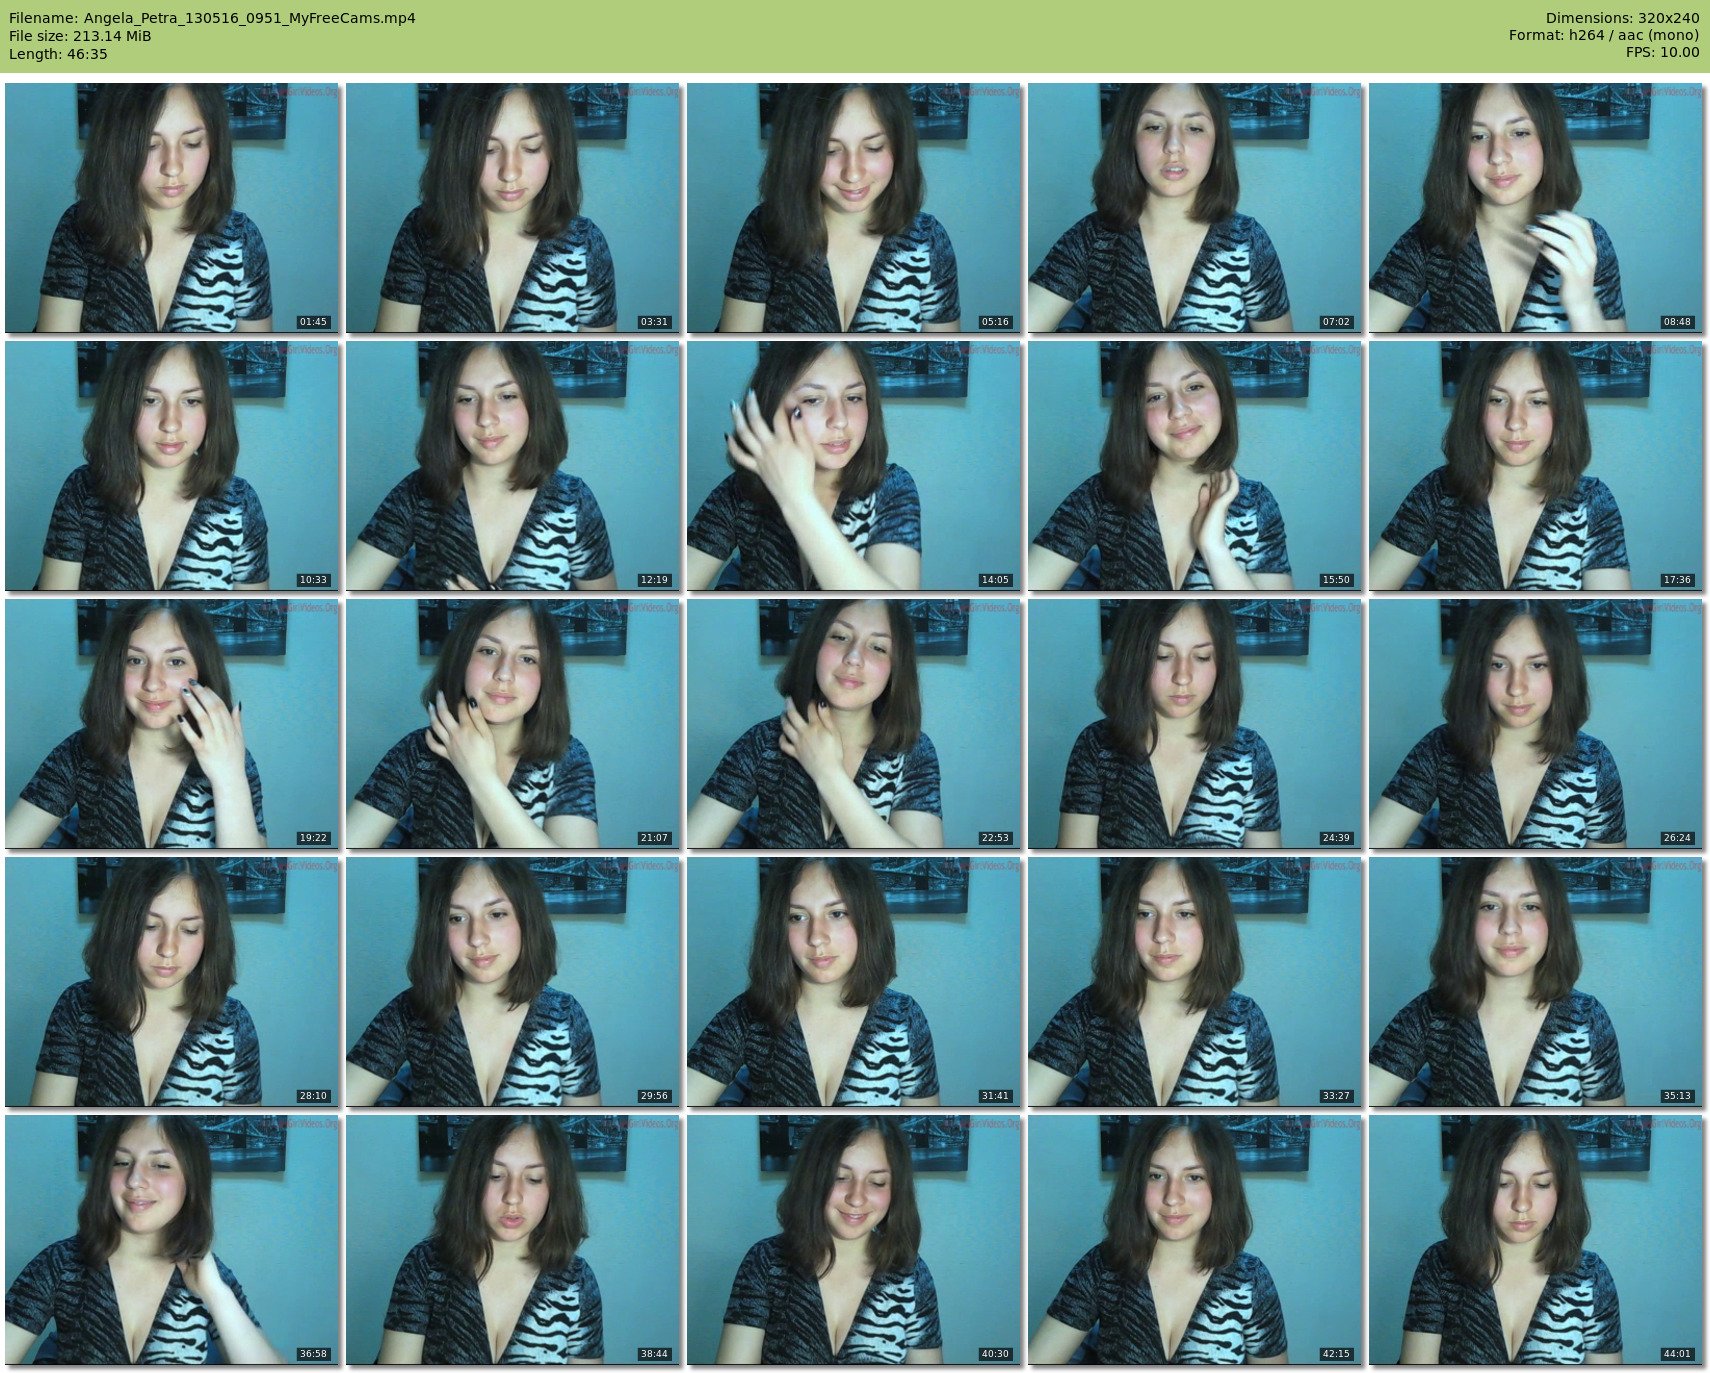Click the frame at 28:10
The image size is (1710, 1373).
tap(172, 982)
